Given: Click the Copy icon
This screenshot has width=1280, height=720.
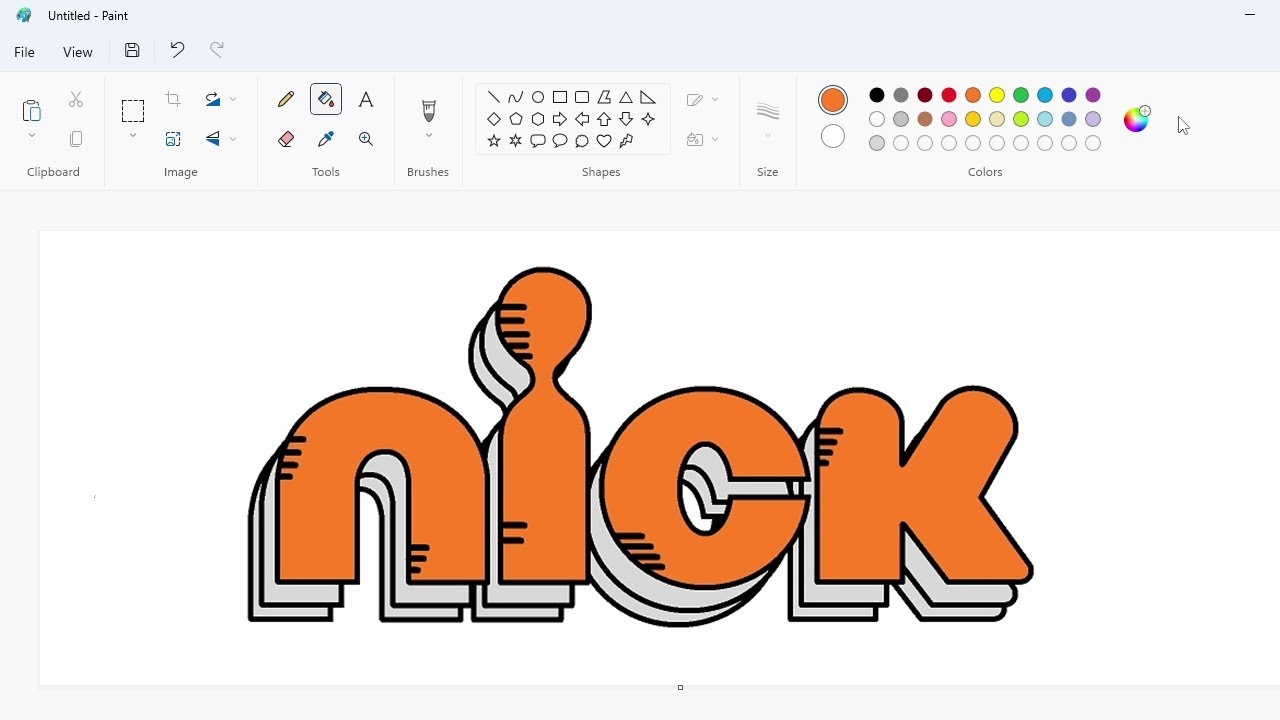Looking at the screenshot, I should (x=76, y=139).
